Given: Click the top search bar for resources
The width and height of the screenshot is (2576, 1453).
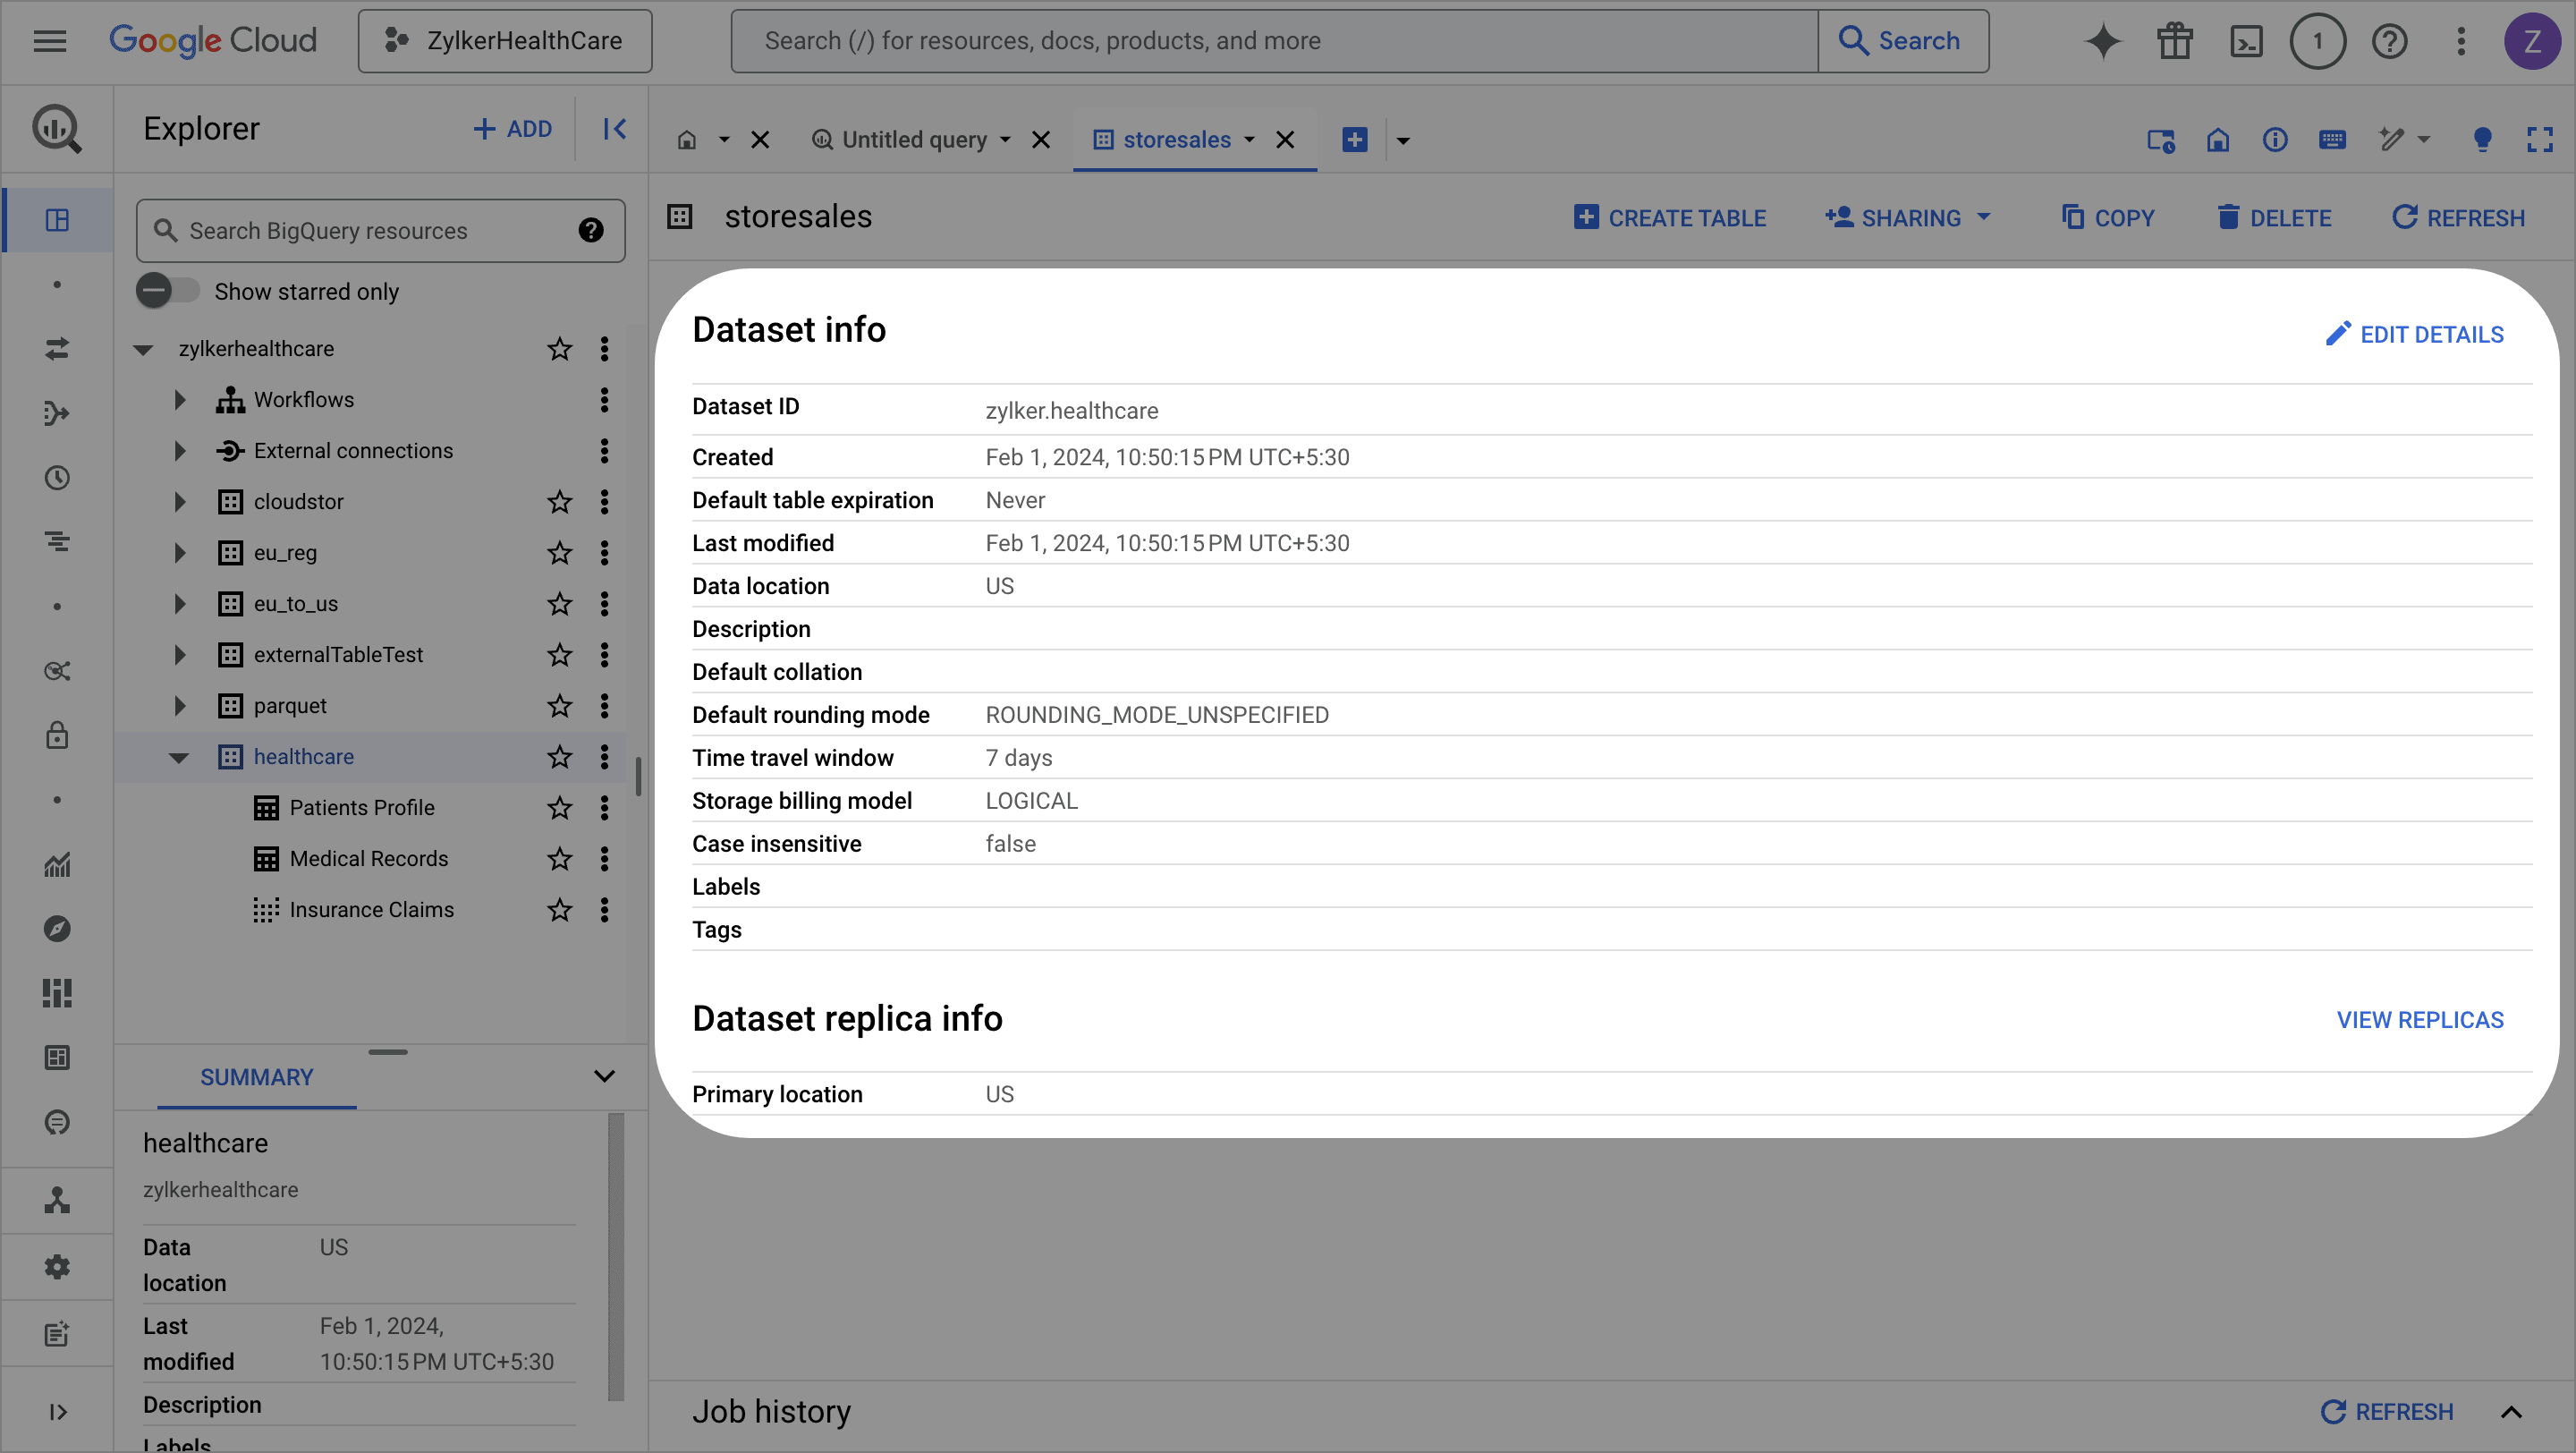Looking at the screenshot, I should (x=1274, y=41).
